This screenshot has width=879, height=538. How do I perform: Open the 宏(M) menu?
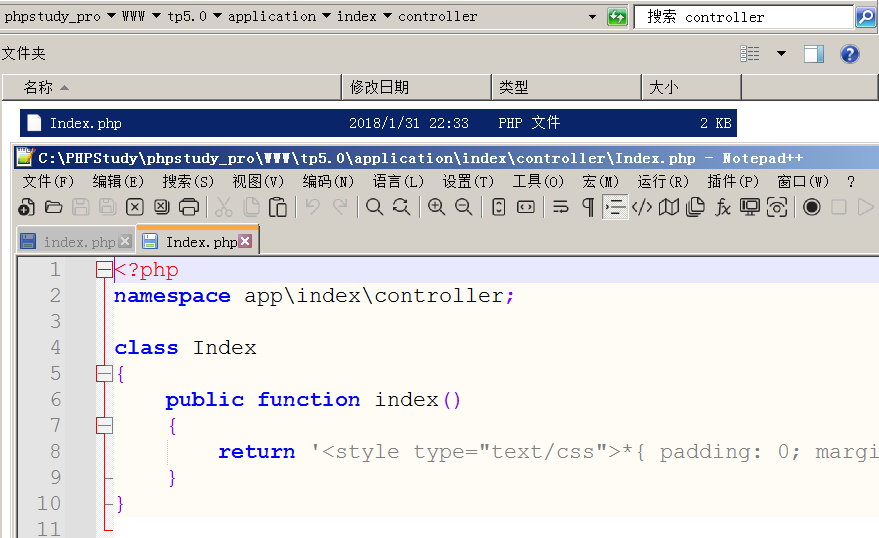pos(600,182)
